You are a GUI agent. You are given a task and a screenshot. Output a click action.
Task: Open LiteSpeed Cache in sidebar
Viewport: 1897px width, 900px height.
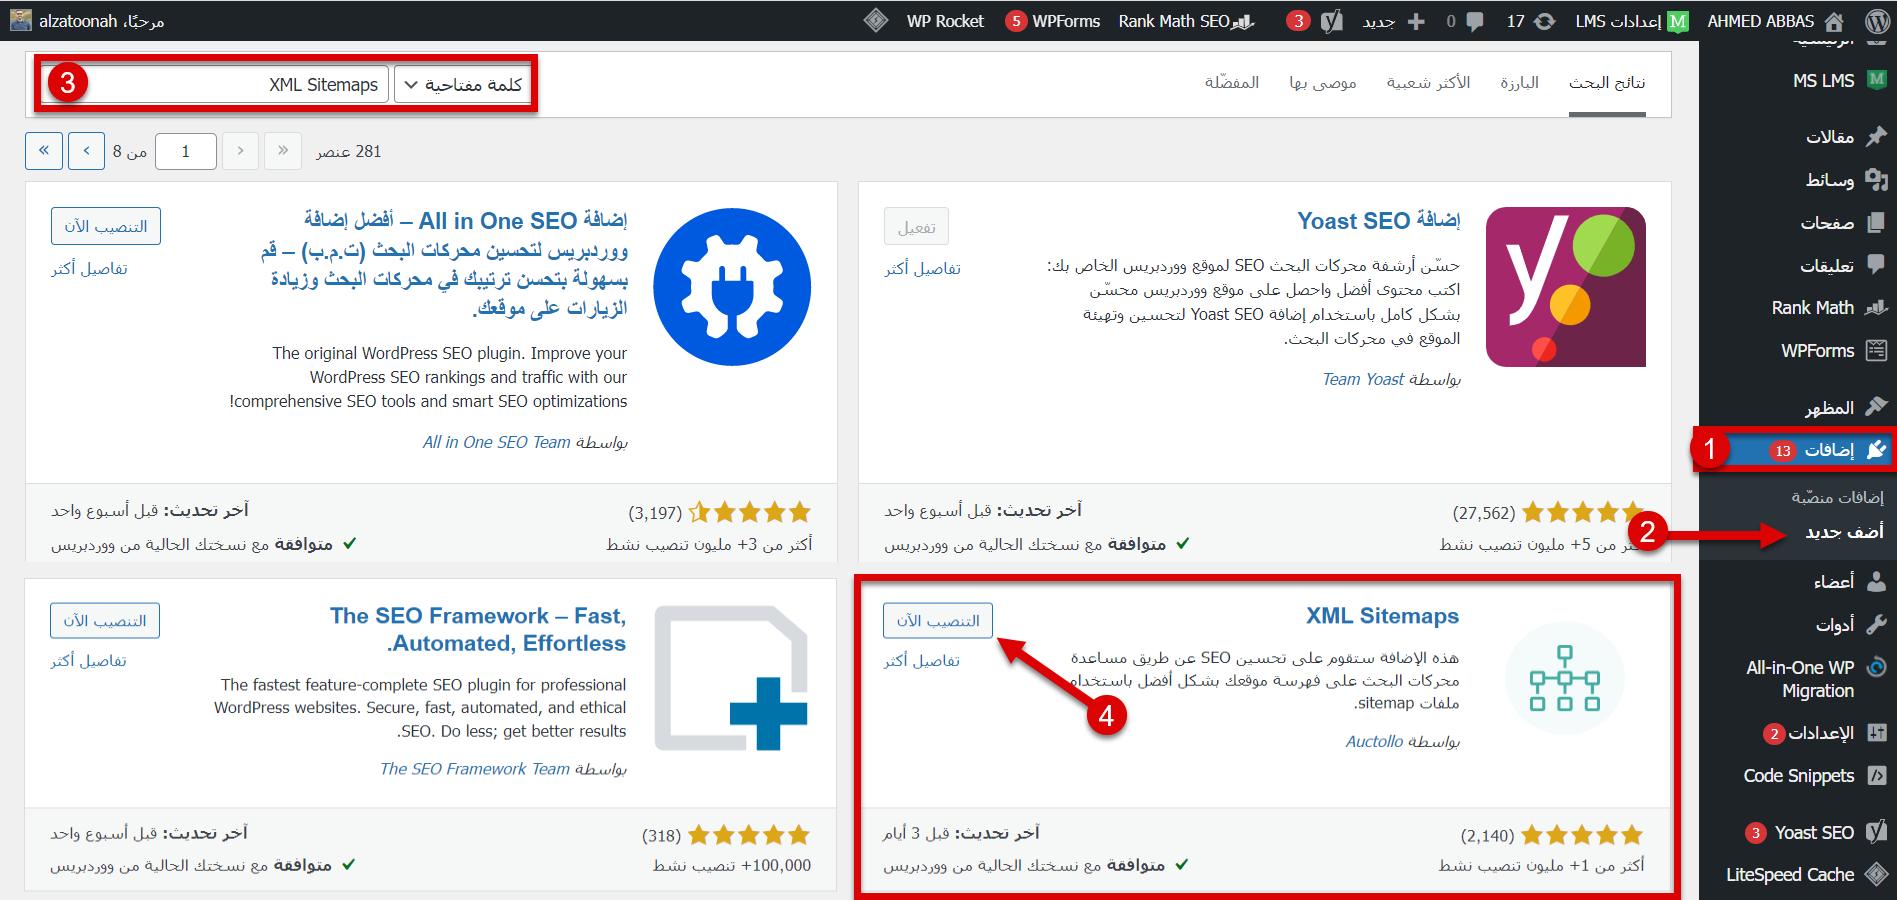1790,874
